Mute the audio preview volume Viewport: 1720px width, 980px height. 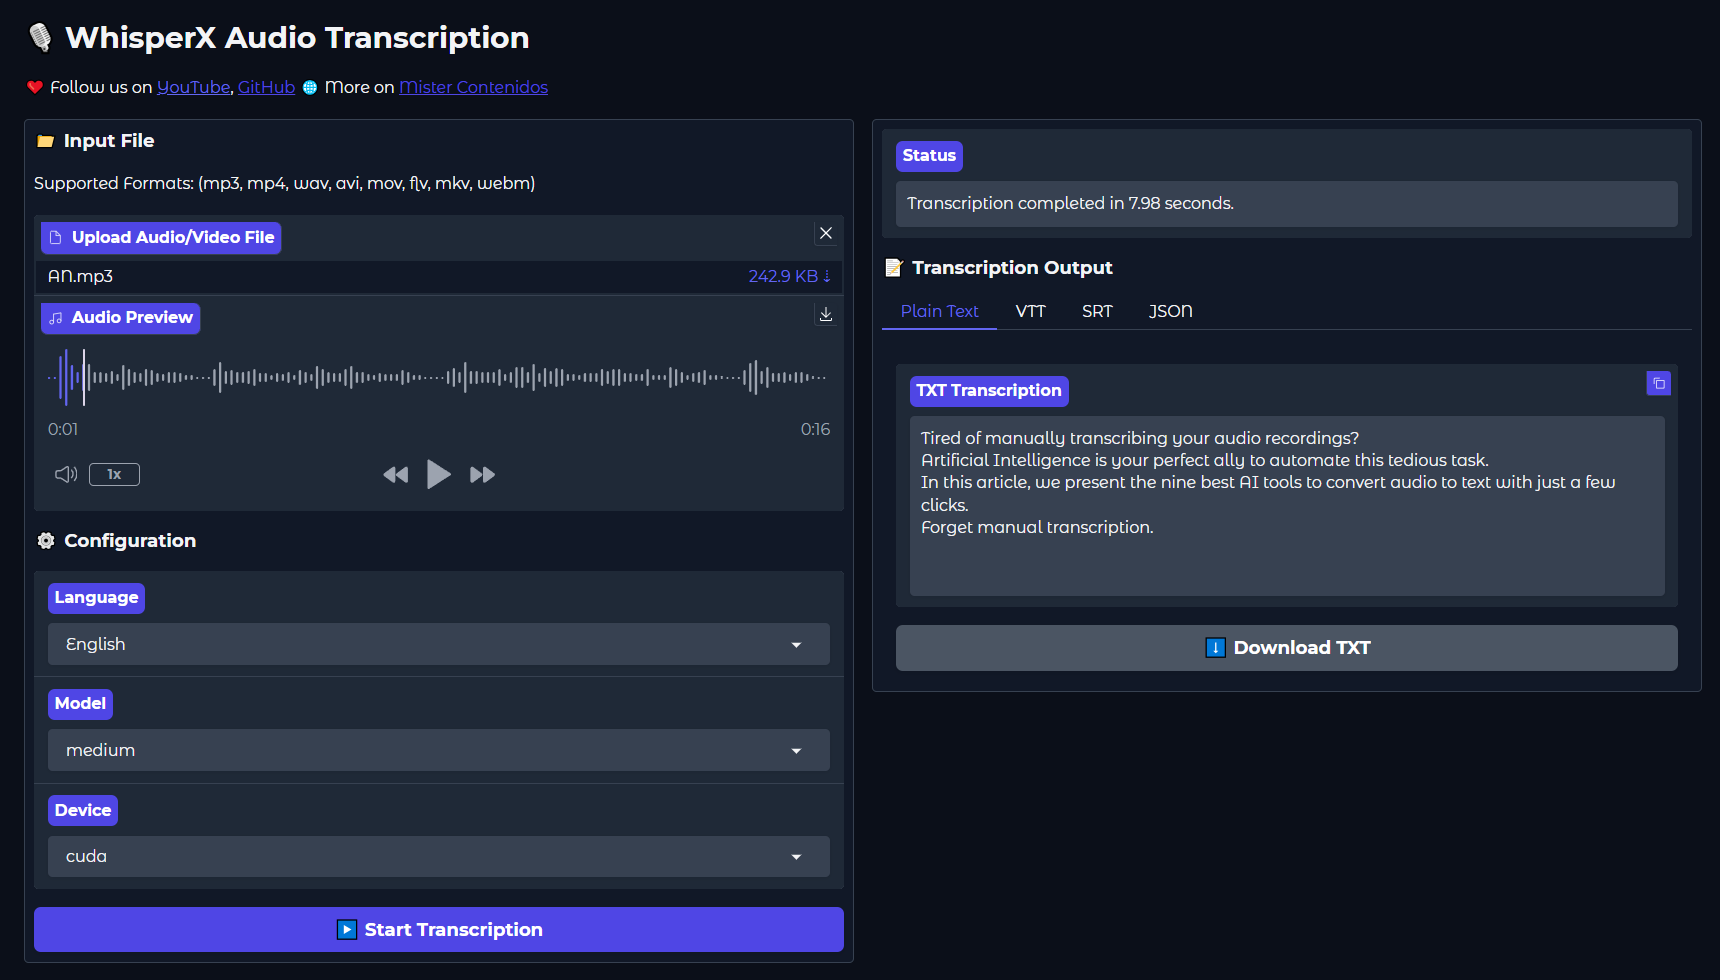[66, 474]
